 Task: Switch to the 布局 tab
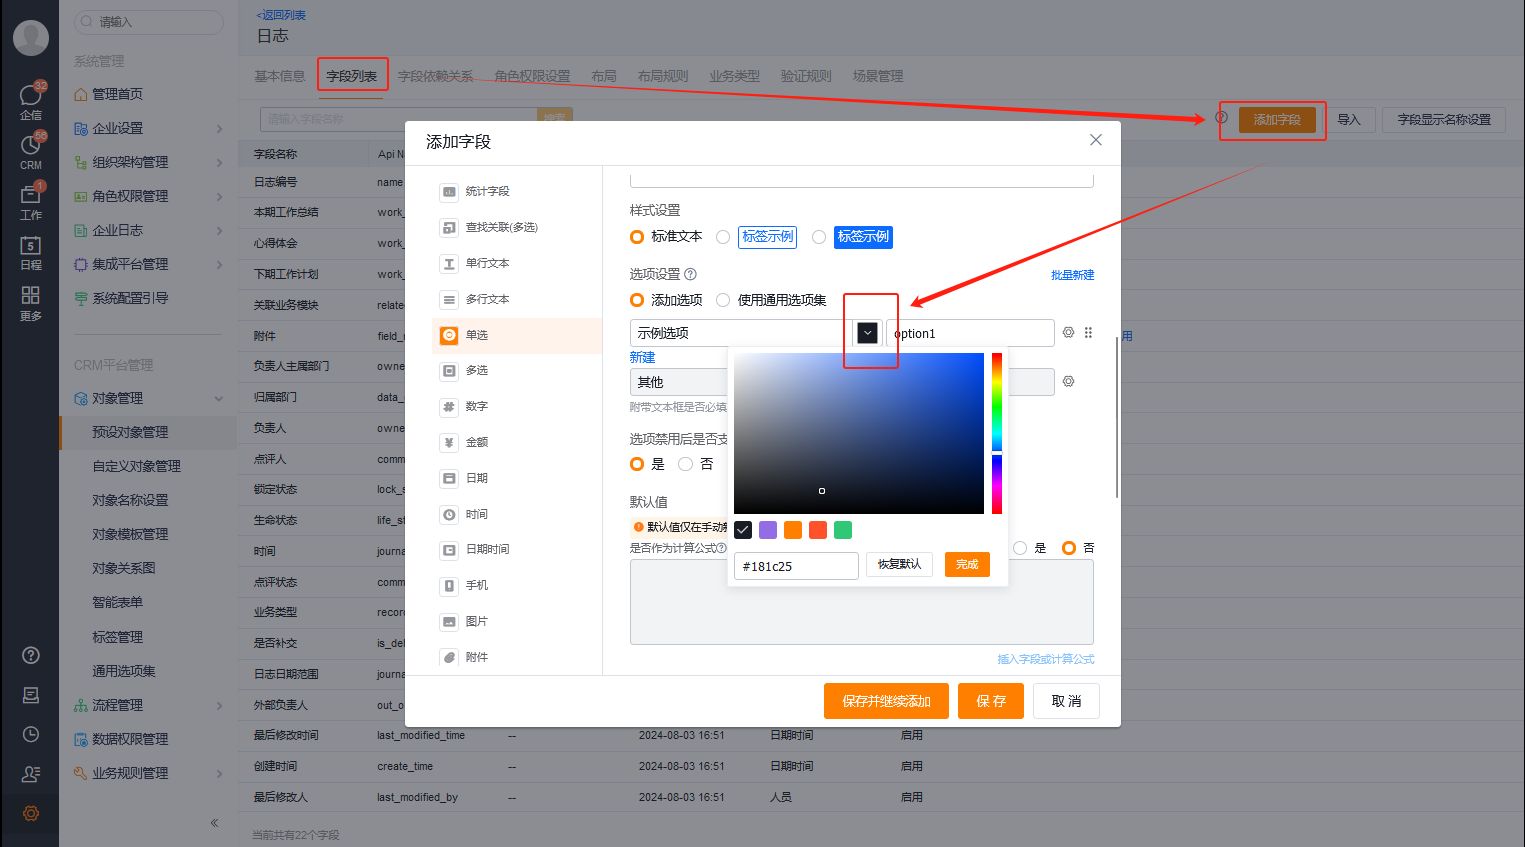pos(604,76)
